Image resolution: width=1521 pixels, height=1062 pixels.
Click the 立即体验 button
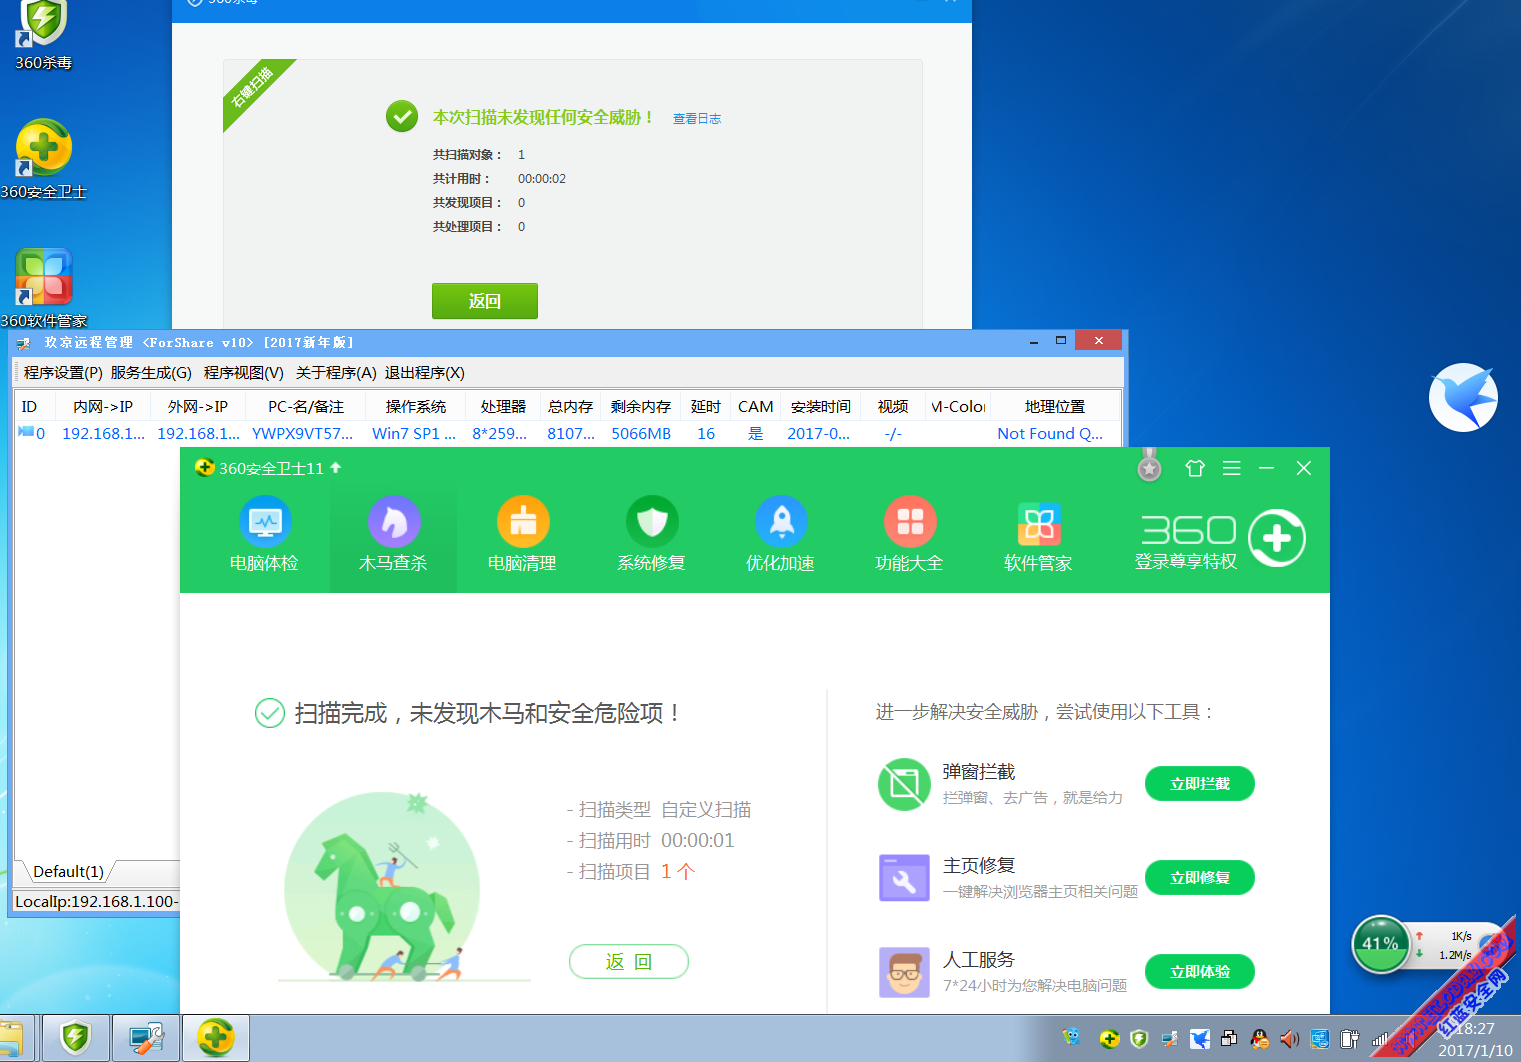[x=1200, y=972]
